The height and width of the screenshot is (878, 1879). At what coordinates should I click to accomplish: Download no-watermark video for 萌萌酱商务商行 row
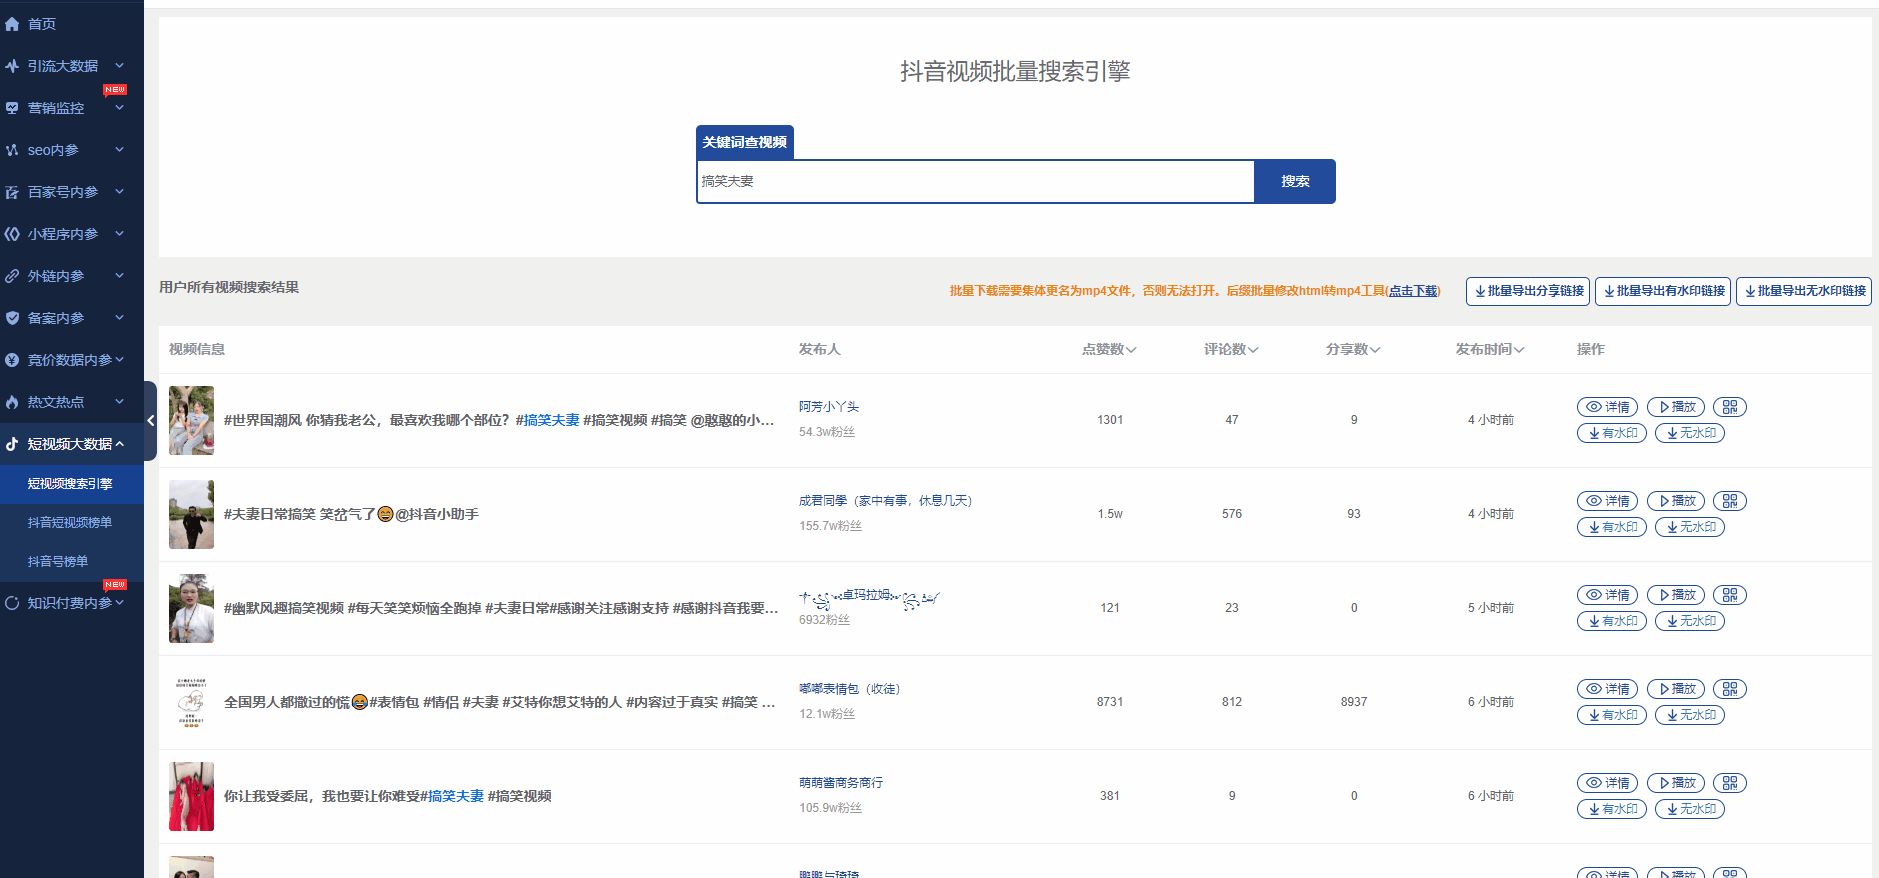pos(1689,809)
